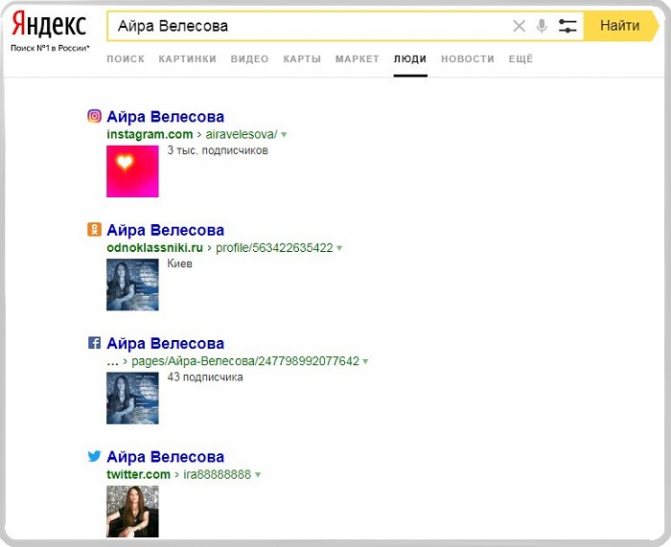Open Айра Велесова Twitter result title
The width and height of the screenshot is (671, 547).
coord(165,457)
